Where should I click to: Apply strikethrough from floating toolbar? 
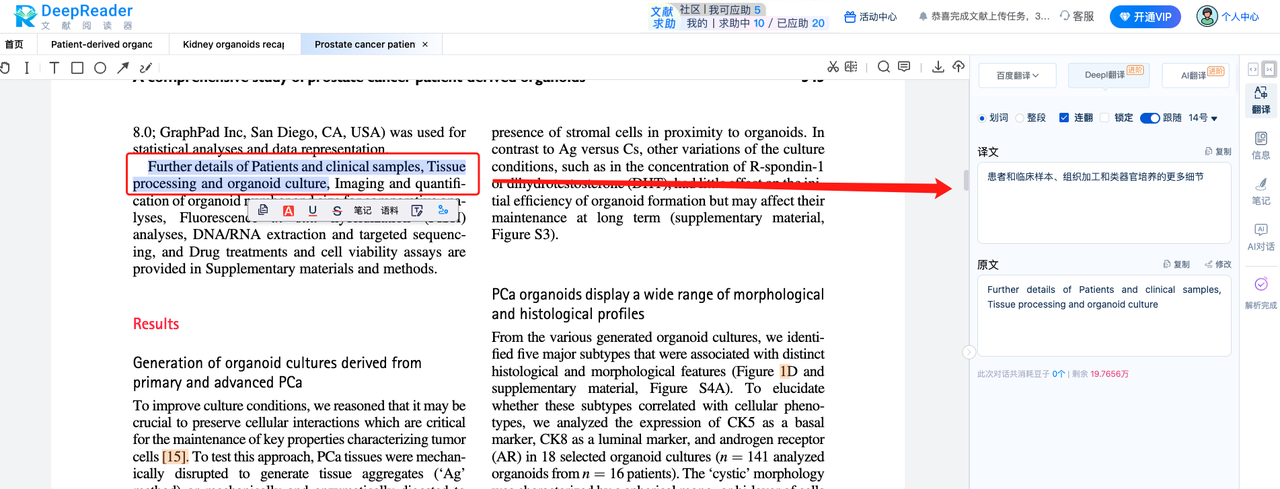tap(337, 211)
